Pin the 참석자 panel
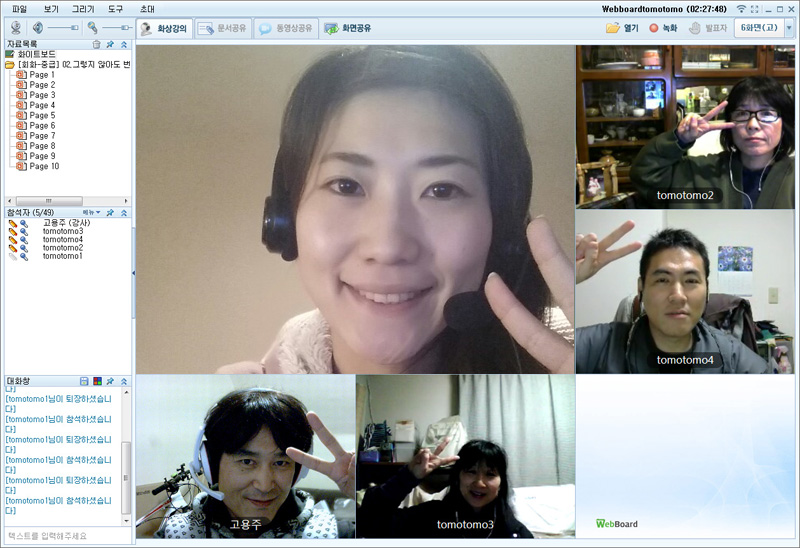Screen dimensions: 800x548 click(110, 213)
